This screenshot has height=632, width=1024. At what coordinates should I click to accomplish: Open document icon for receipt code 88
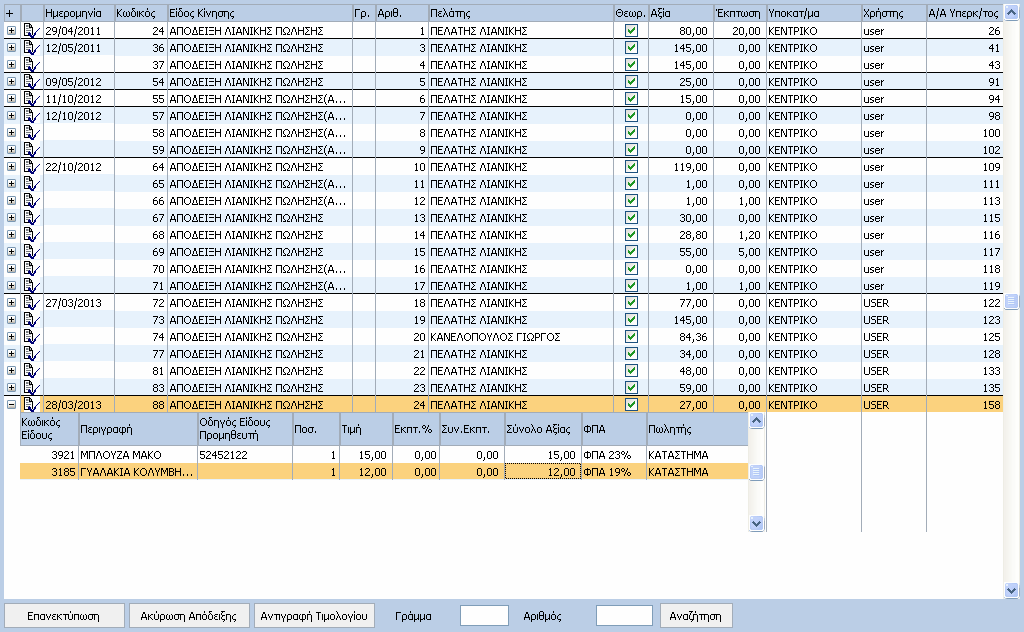31,404
